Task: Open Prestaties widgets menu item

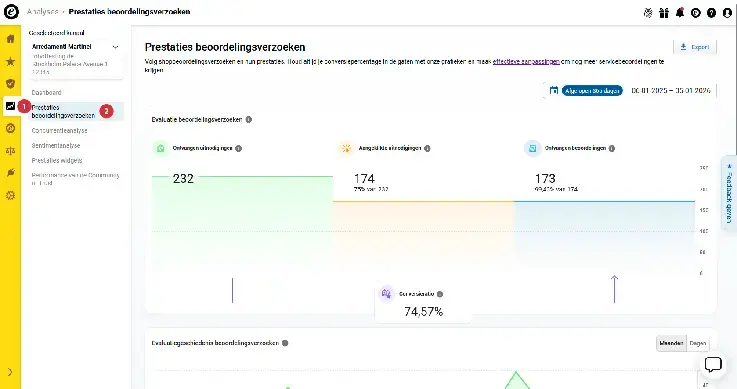Action: tap(57, 161)
